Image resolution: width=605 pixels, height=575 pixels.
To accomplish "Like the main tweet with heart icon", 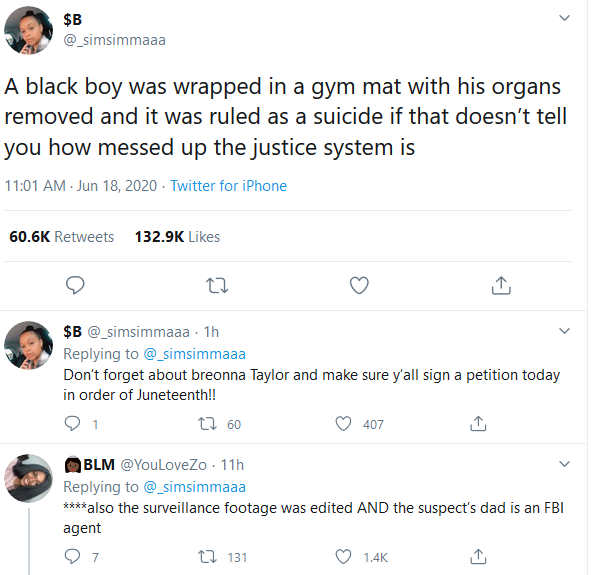I will [359, 285].
